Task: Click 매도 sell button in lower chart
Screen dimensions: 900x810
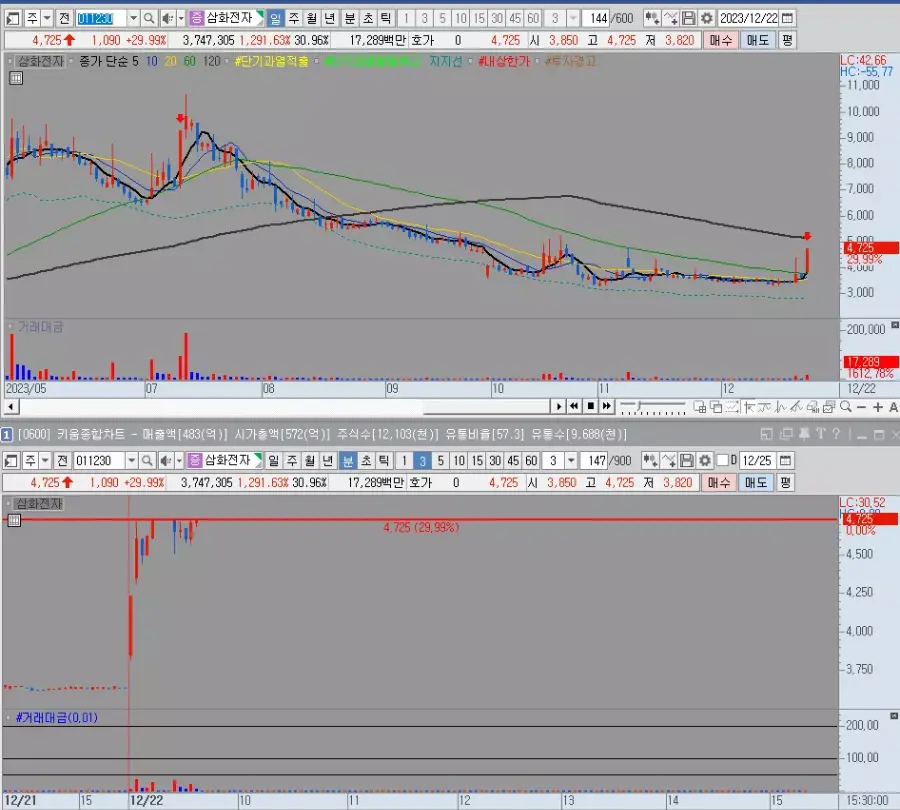Action: [755, 483]
